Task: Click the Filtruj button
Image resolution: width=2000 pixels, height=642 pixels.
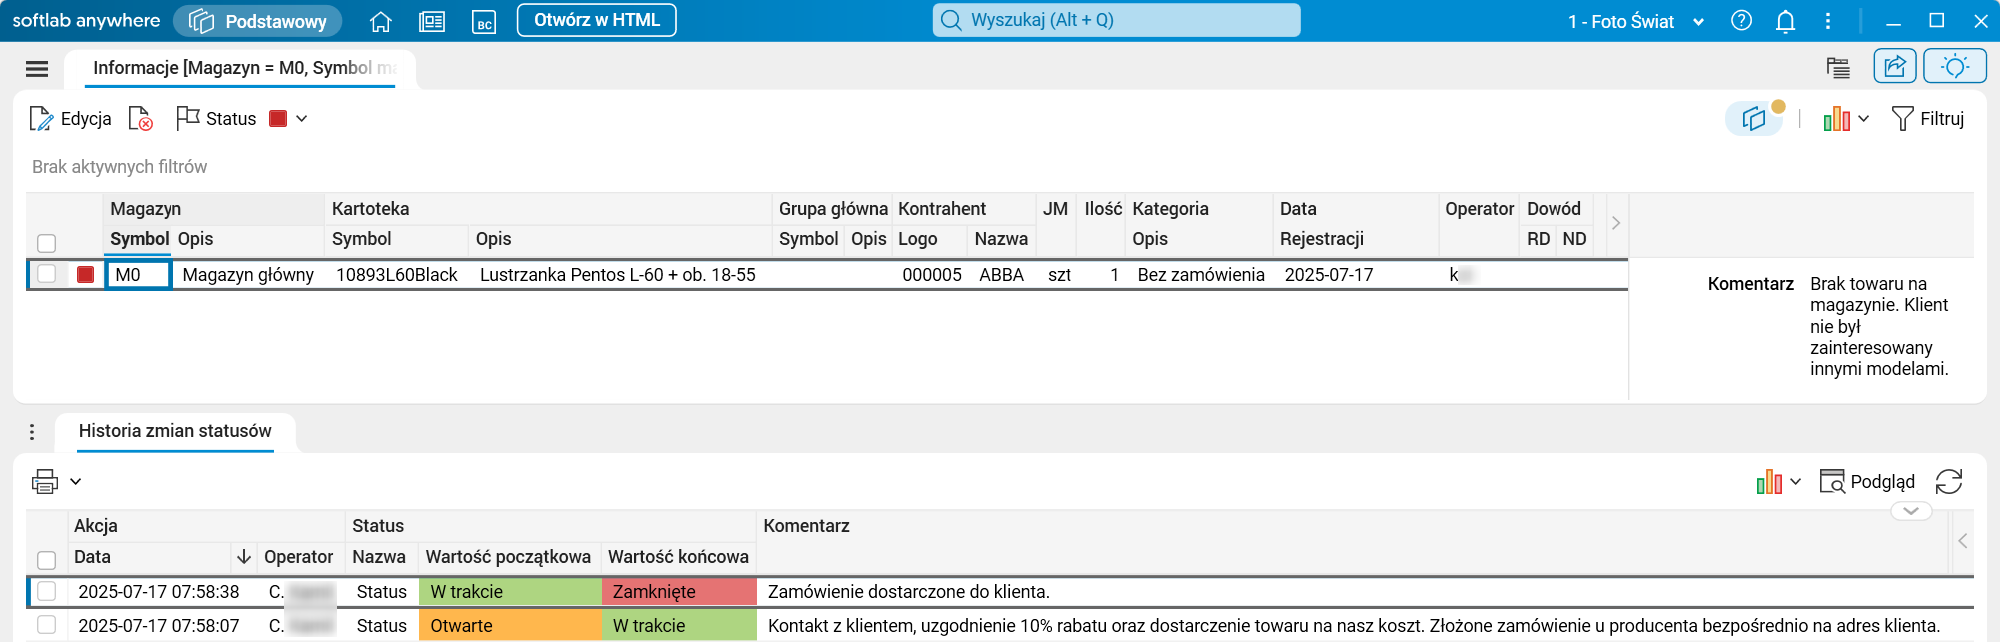Action: pyautogui.click(x=1928, y=119)
